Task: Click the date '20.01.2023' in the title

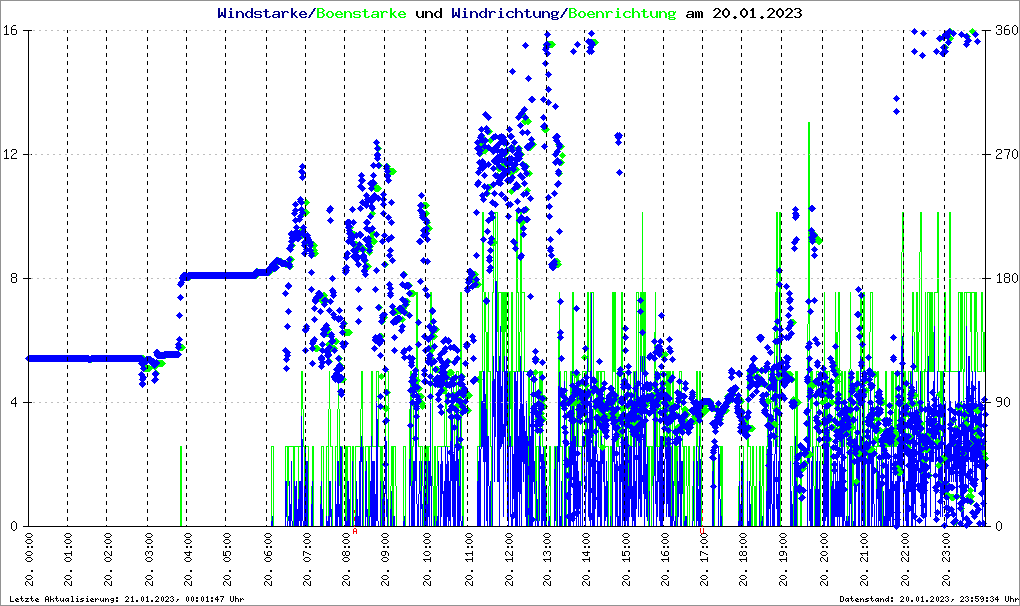Action: pyautogui.click(x=757, y=13)
